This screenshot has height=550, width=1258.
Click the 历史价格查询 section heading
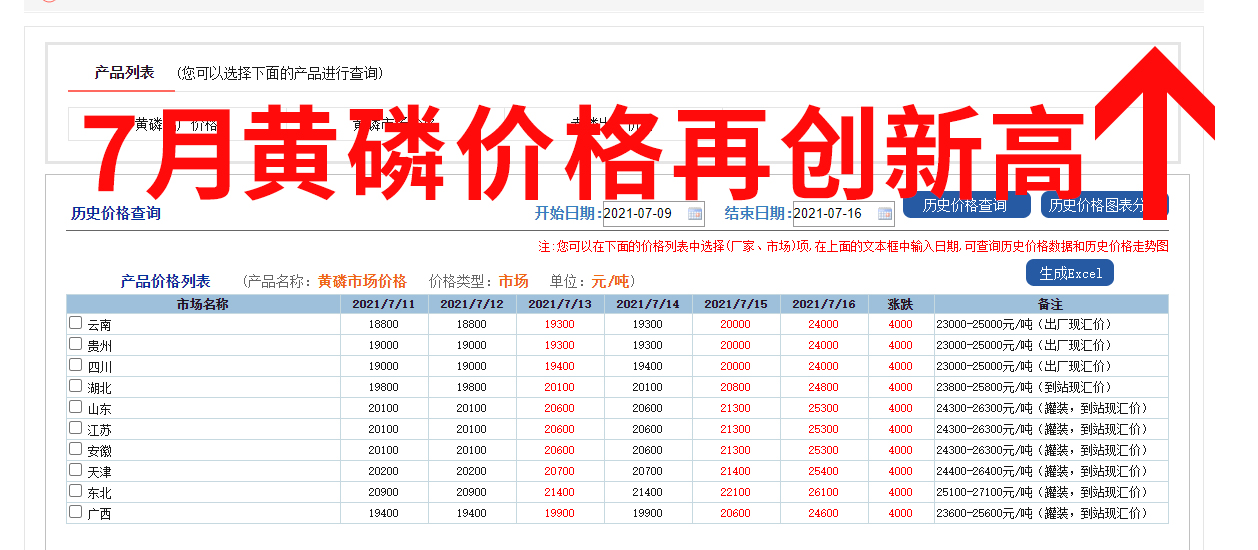point(115,213)
